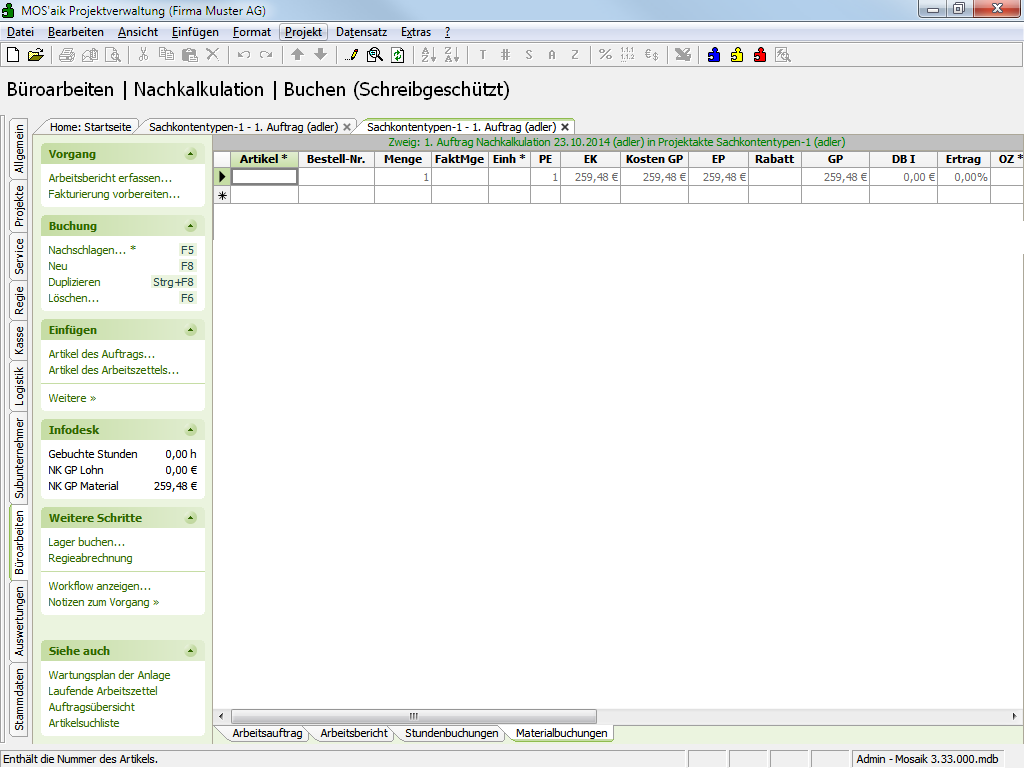1024x768 pixels.
Task: Click the red puzzle piece icon
Action: coord(760,55)
